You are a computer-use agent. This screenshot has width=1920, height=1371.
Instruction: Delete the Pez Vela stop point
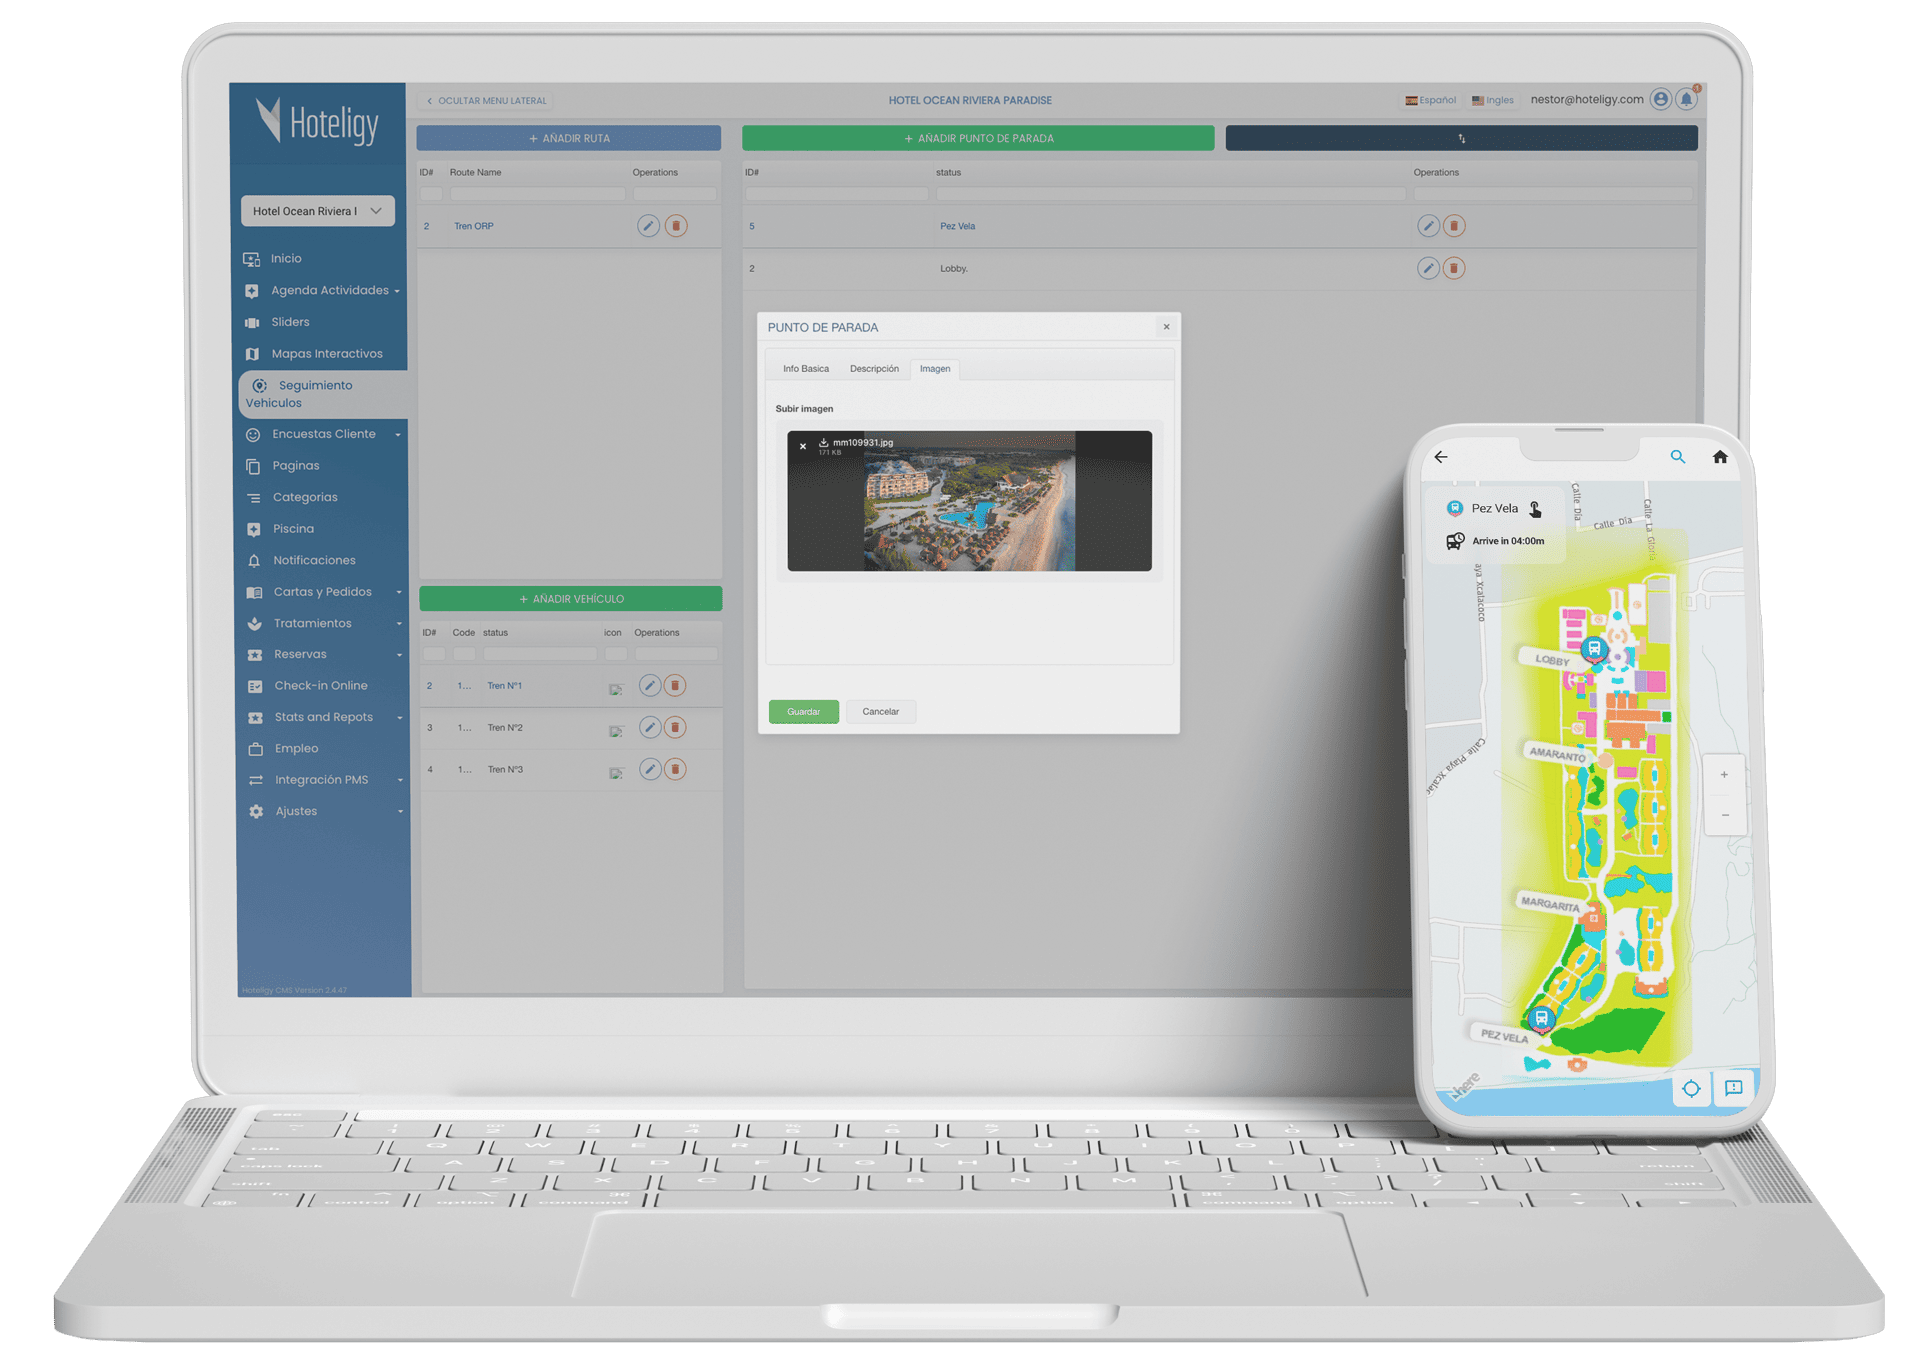[x=1454, y=226]
